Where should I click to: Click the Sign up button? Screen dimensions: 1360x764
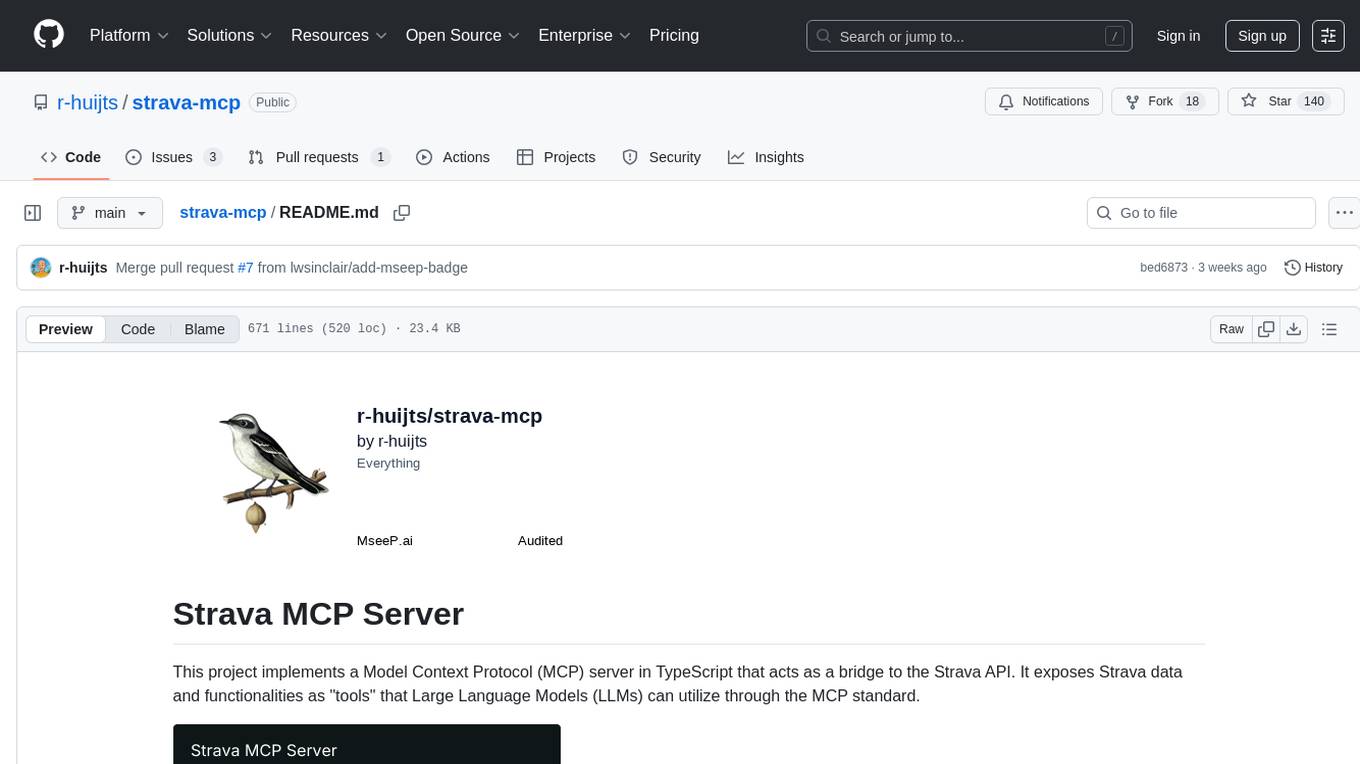1262,36
